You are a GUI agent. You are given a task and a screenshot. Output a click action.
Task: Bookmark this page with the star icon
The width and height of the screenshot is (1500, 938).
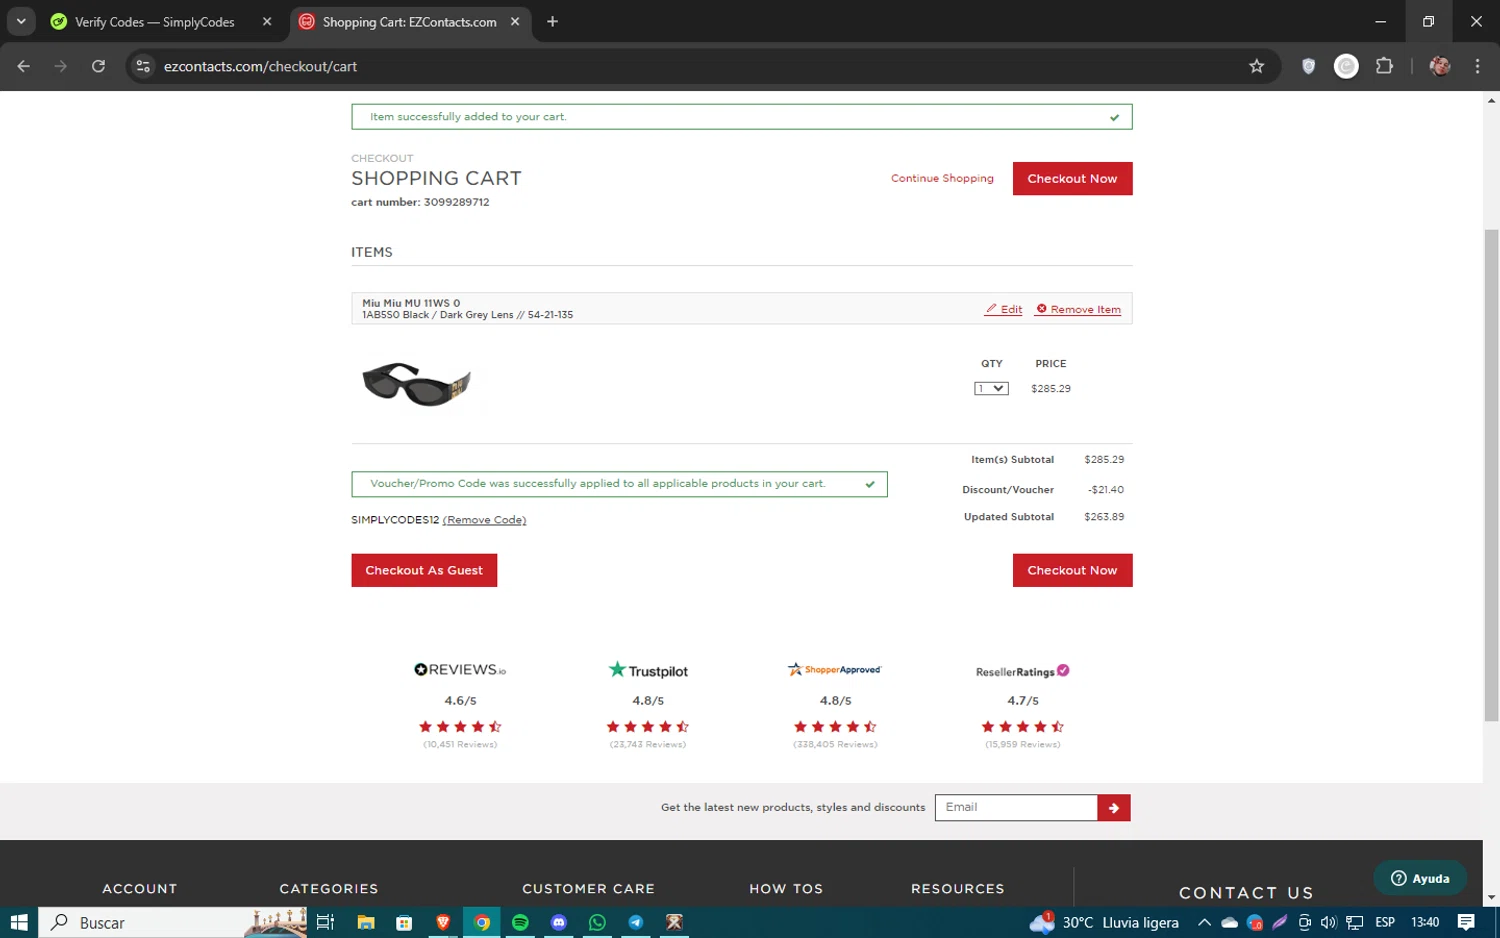pyautogui.click(x=1256, y=66)
